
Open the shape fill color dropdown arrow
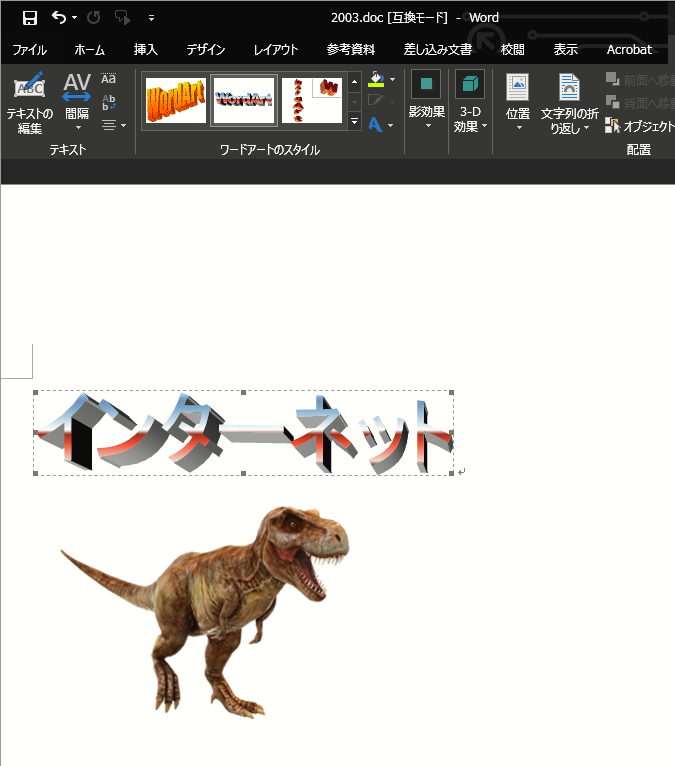(x=393, y=80)
